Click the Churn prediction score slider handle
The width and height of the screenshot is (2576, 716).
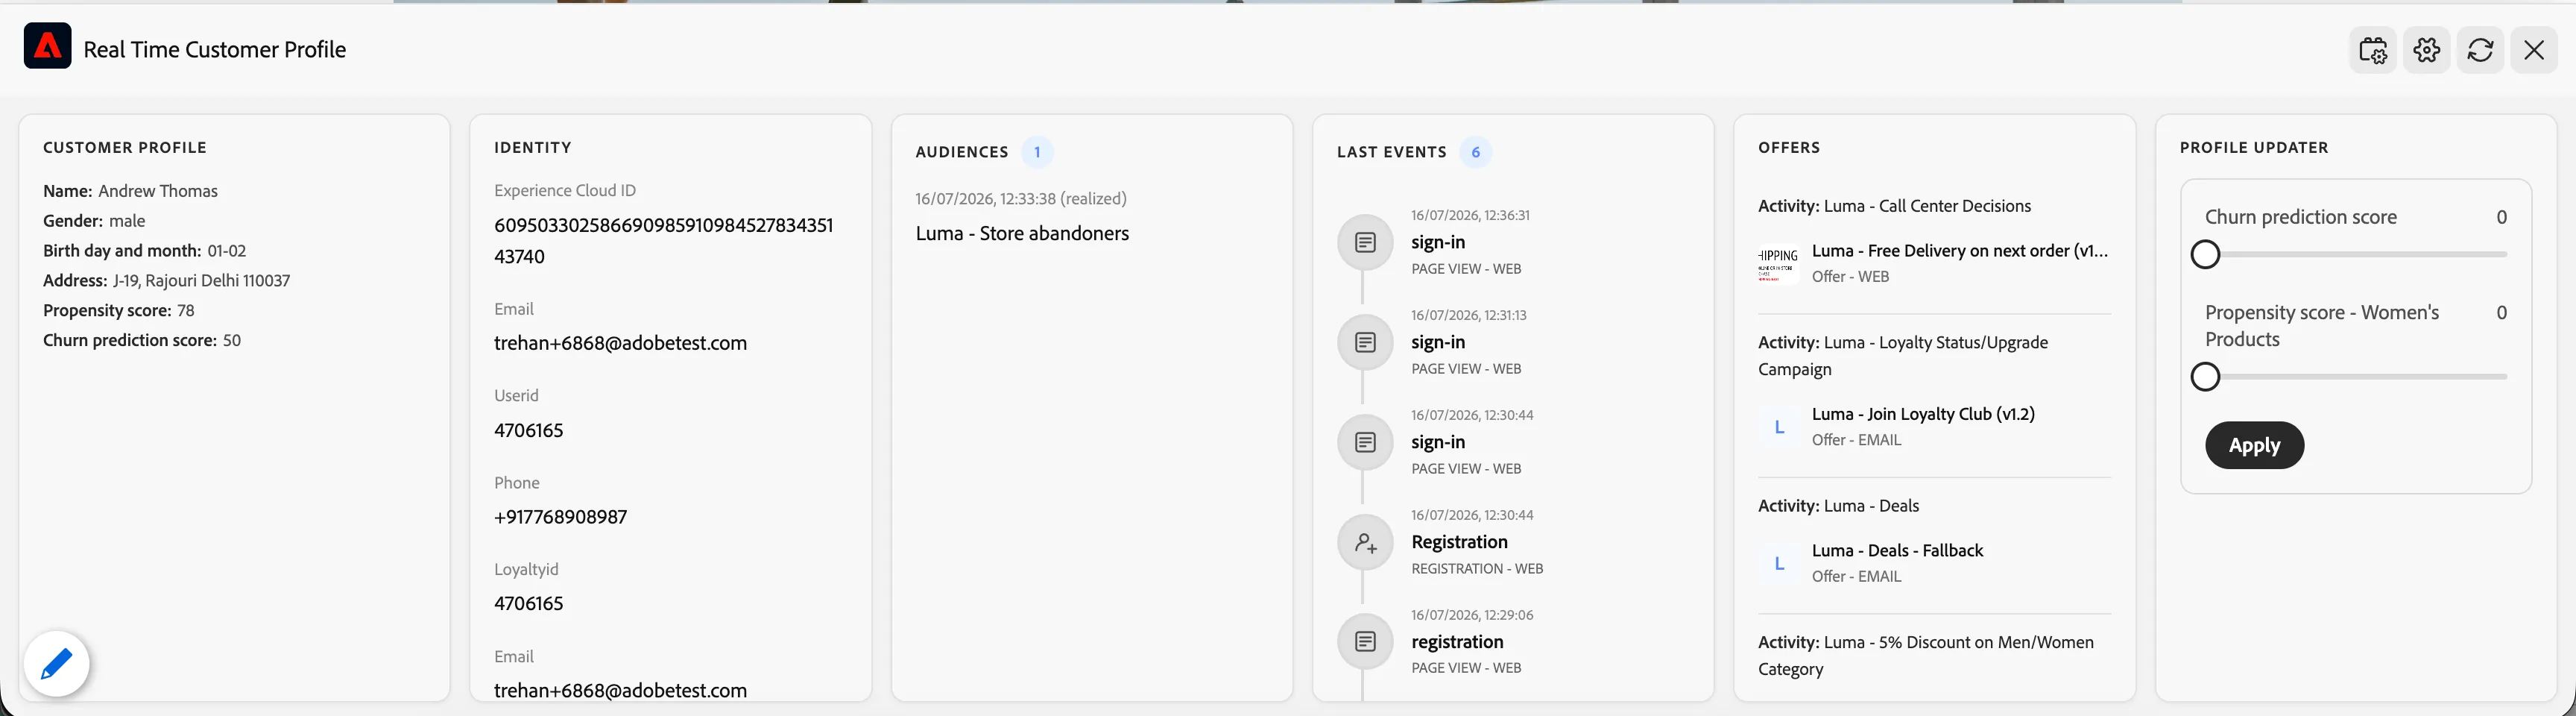click(x=2205, y=255)
